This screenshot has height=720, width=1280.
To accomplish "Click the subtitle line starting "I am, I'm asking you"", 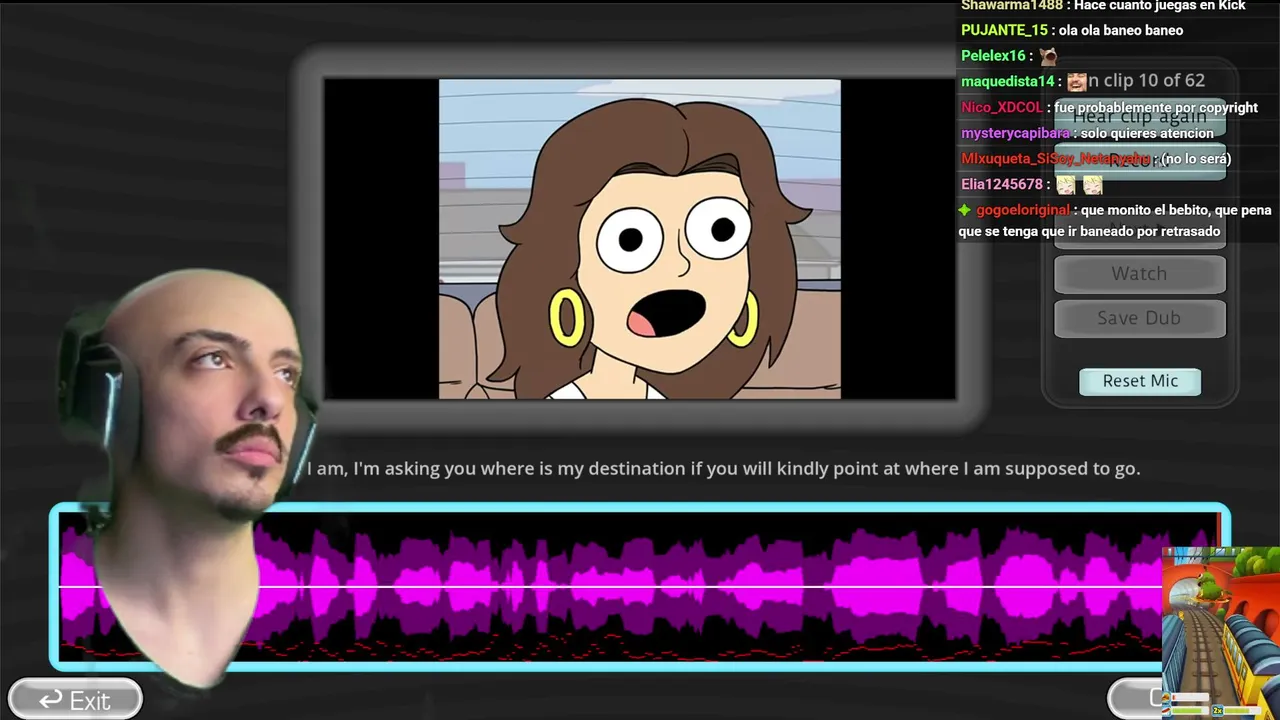I will point(723,468).
